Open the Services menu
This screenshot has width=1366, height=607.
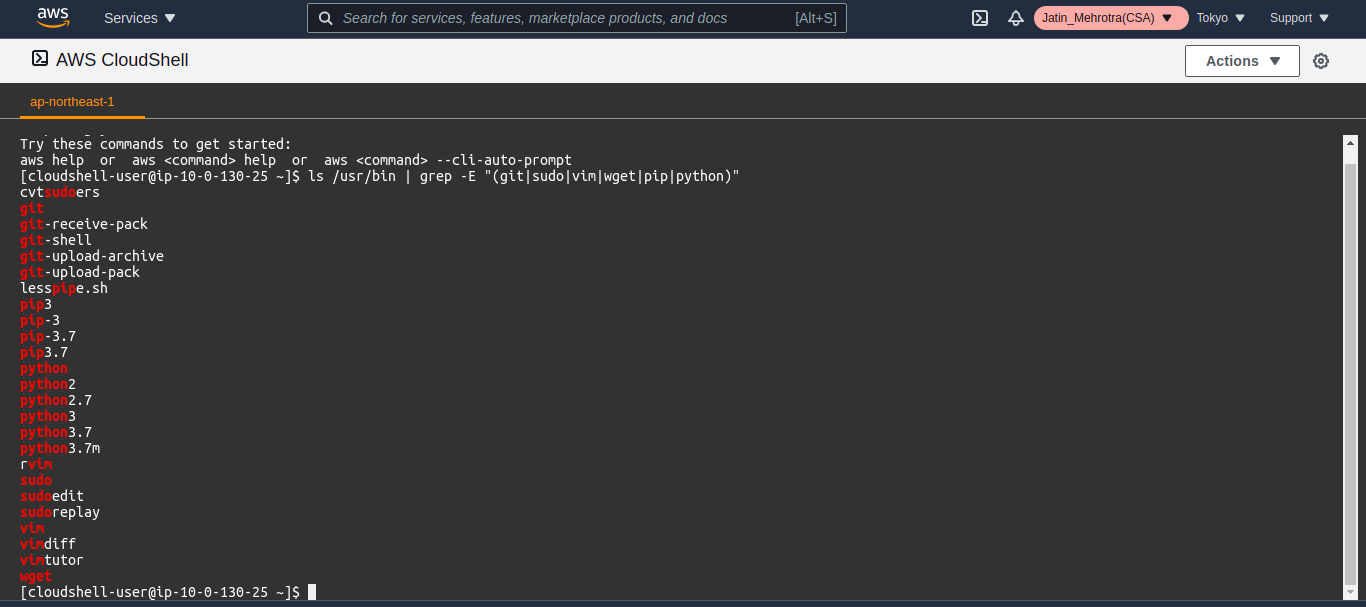click(x=140, y=18)
